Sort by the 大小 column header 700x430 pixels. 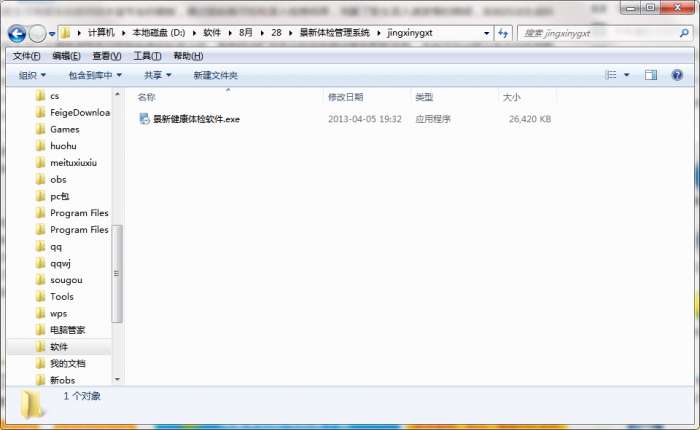tap(512, 97)
